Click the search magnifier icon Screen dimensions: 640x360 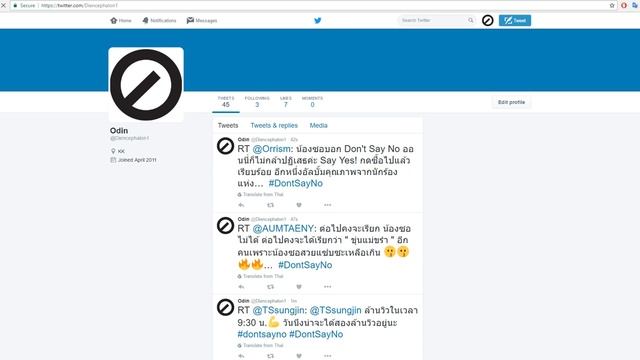[471, 20]
